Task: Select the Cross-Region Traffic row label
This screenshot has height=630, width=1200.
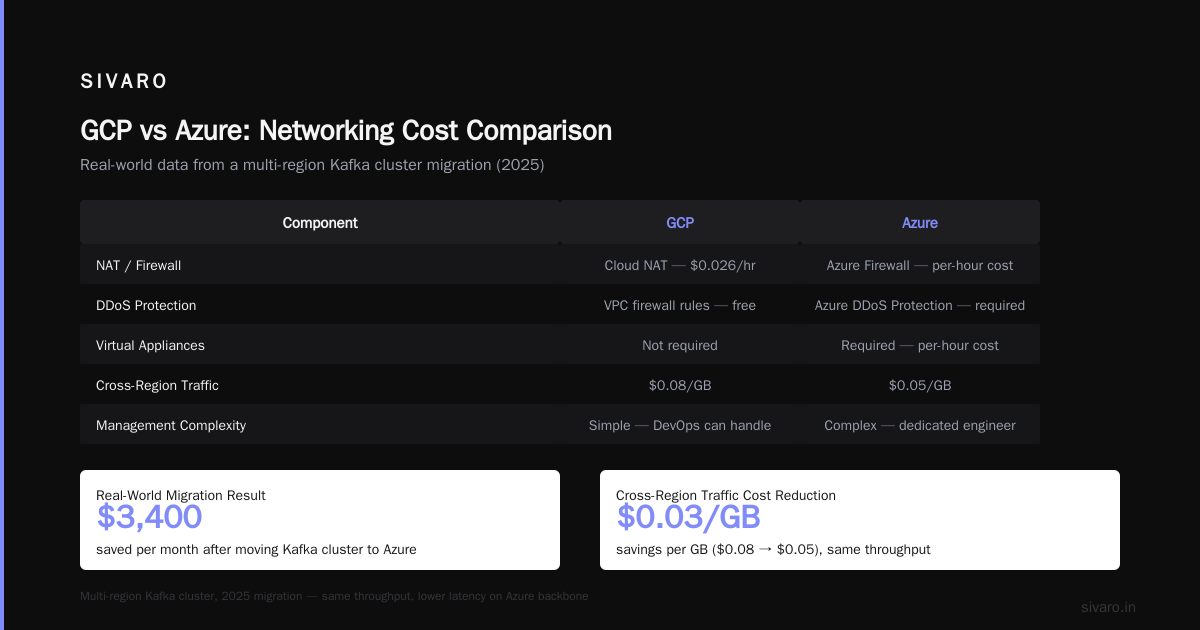Action: pyautogui.click(x=157, y=386)
